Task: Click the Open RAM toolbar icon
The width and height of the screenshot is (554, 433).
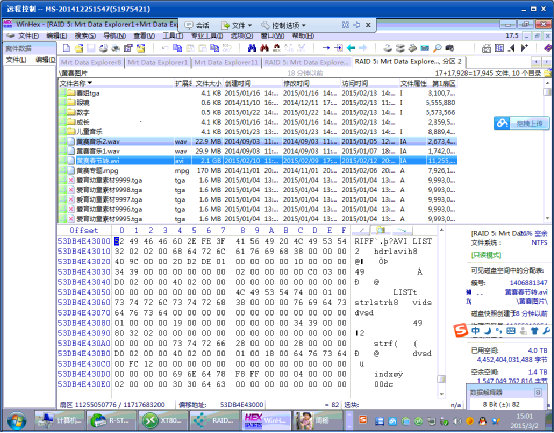Action: pyautogui.click(x=425, y=48)
